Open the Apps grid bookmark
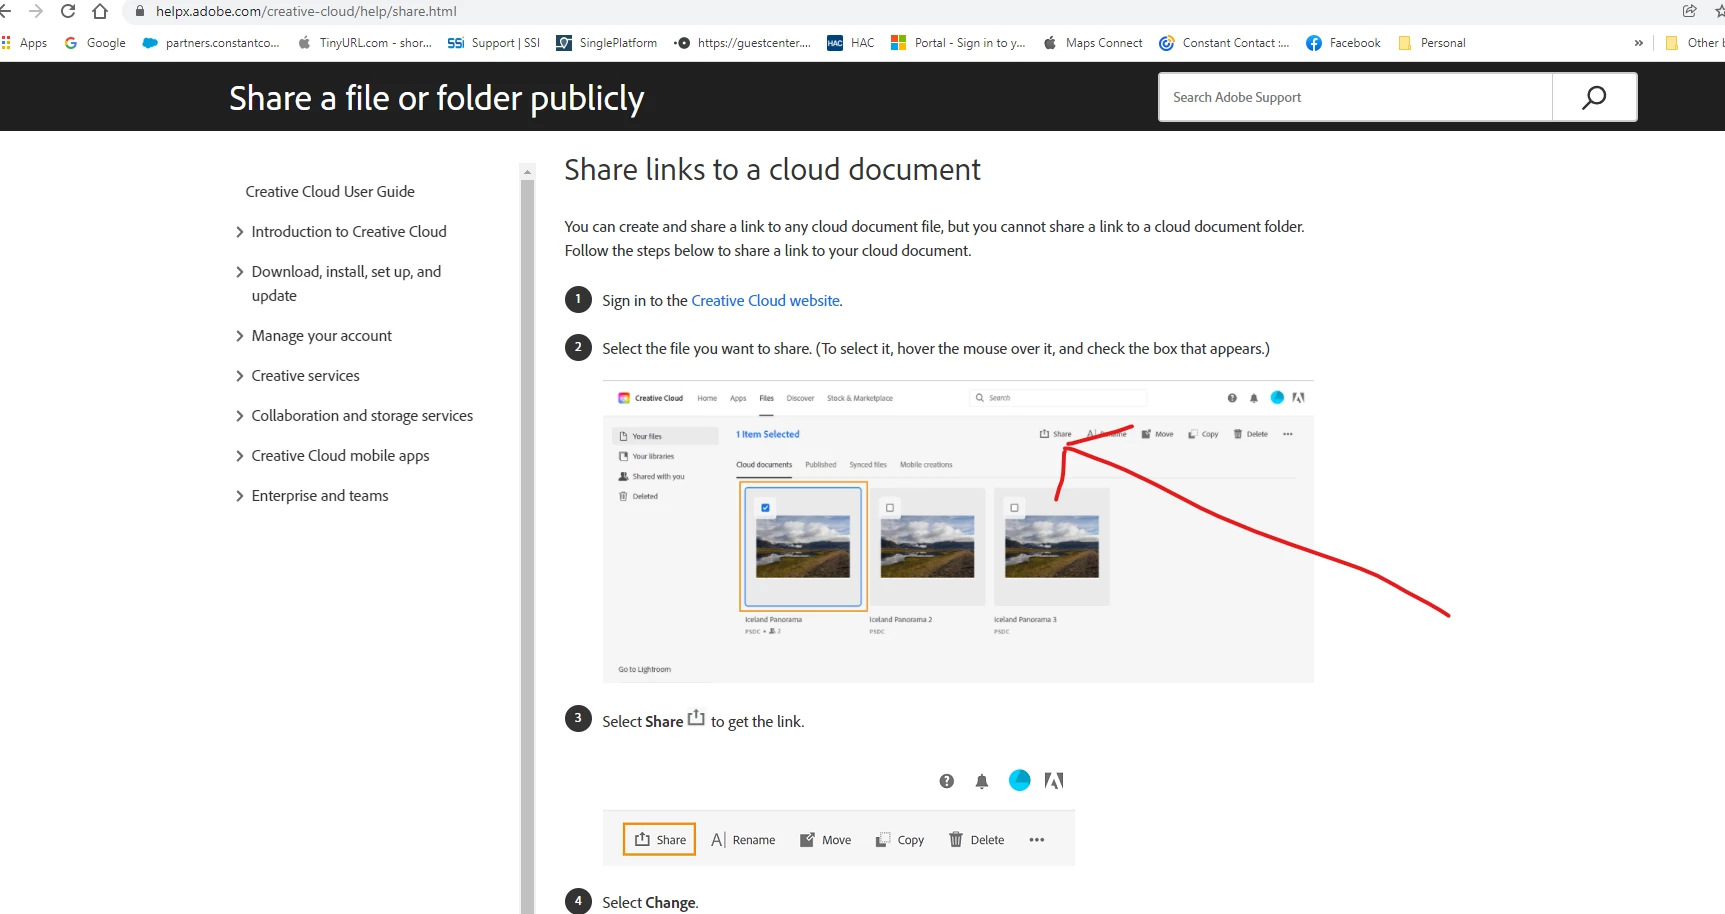The height and width of the screenshot is (914, 1725). pyautogui.click(x=25, y=43)
